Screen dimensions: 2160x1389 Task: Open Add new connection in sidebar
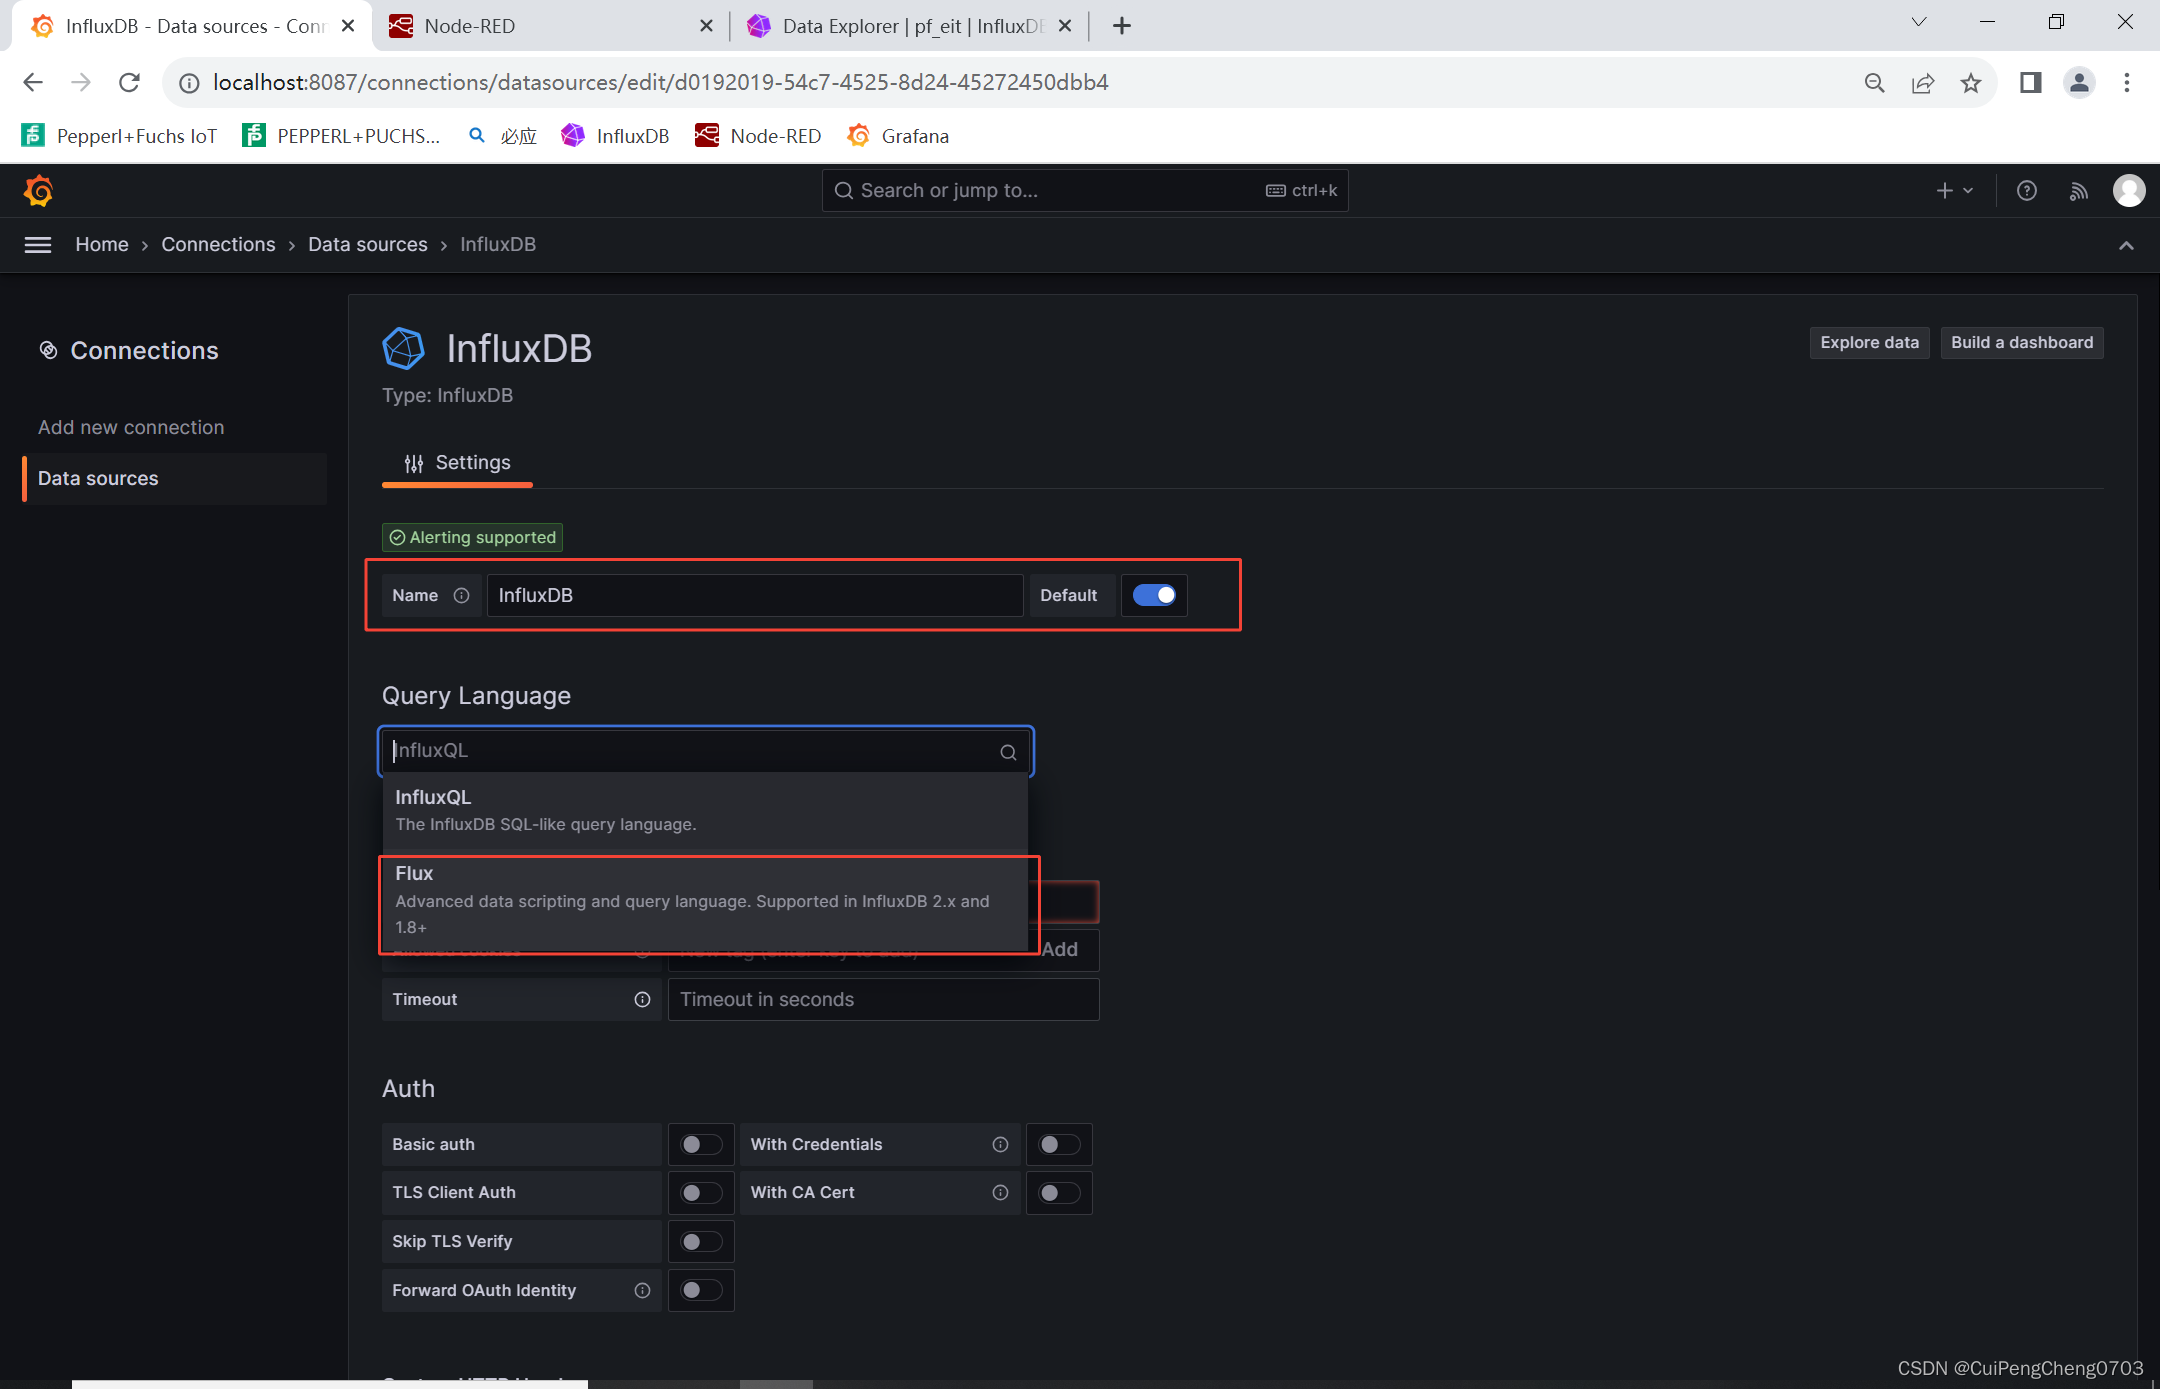pyautogui.click(x=131, y=427)
